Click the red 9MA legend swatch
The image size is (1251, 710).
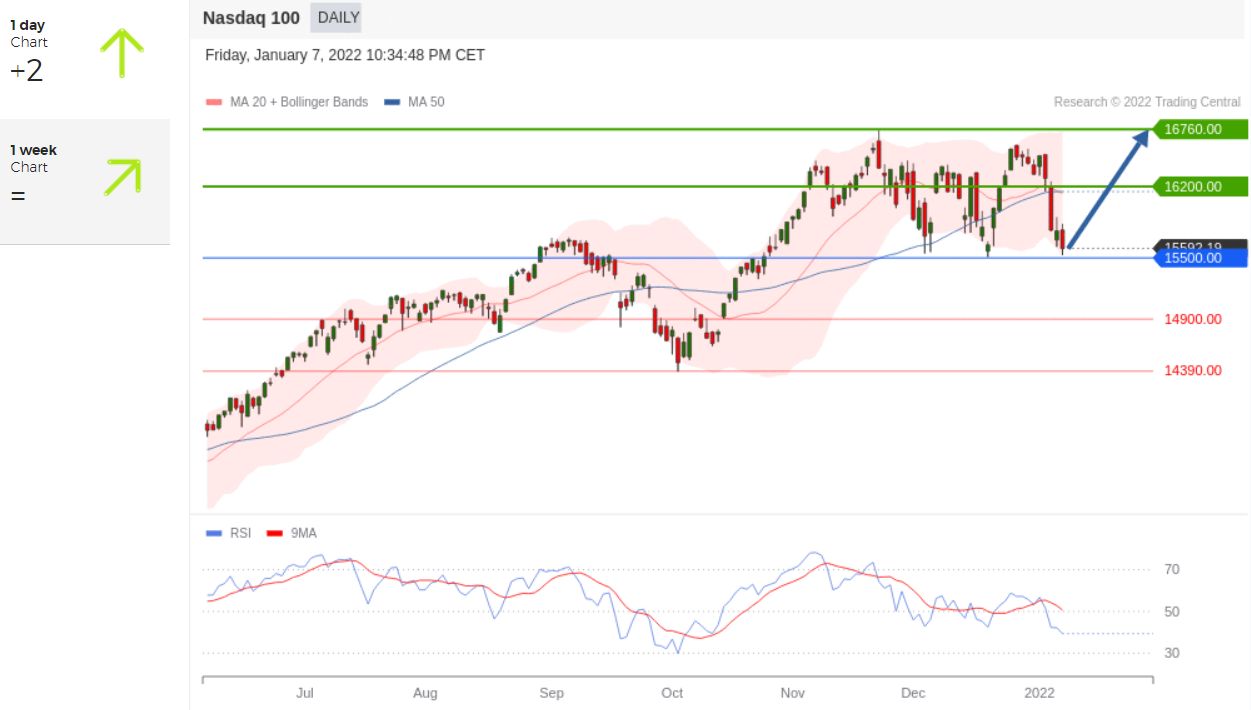(275, 534)
